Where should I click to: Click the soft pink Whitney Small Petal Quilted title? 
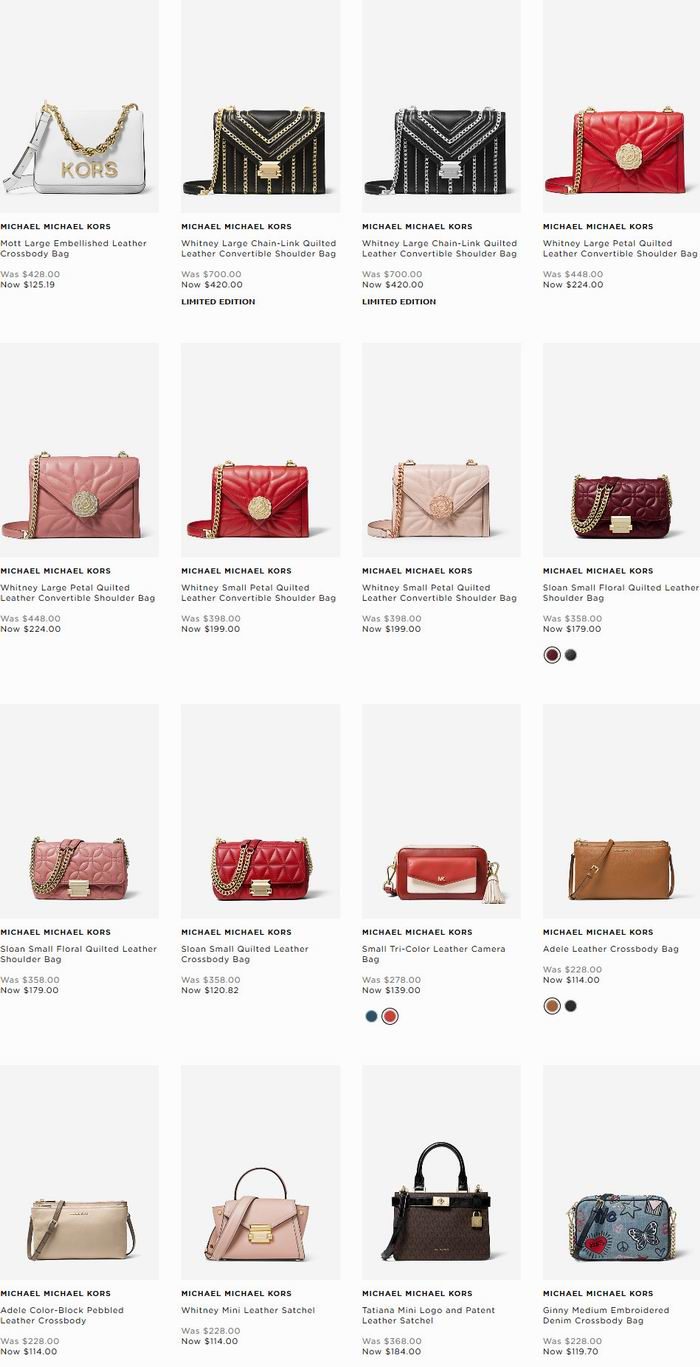pyautogui.click(x=440, y=593)
